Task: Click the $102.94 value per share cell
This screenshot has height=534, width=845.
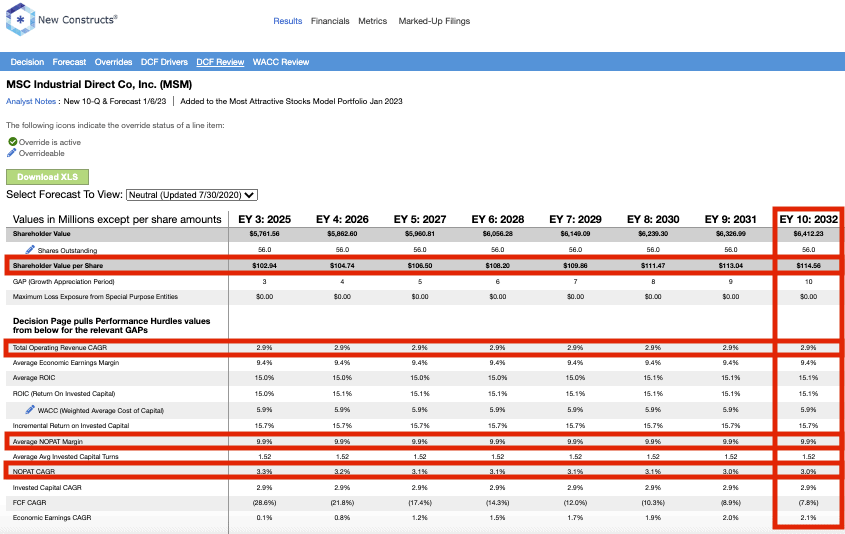Action: (265, 266)
